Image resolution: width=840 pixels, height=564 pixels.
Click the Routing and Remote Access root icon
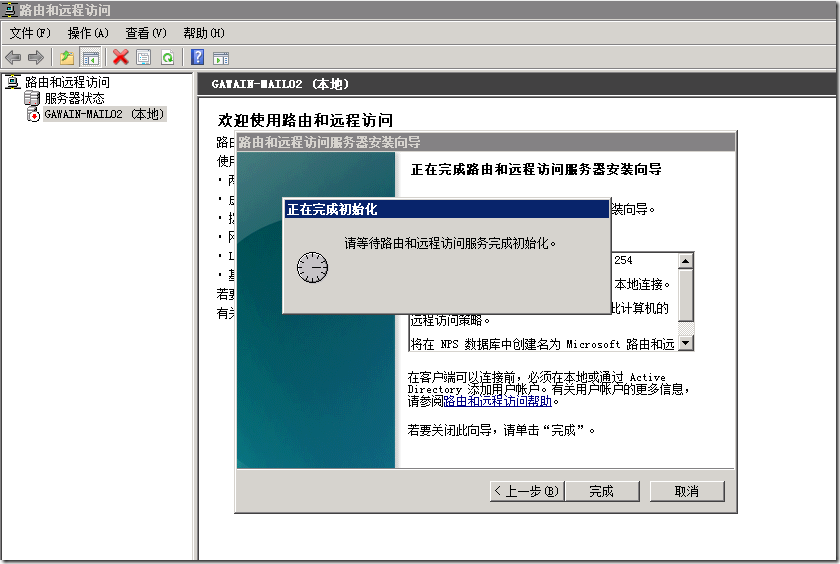[x=13, y=82]
